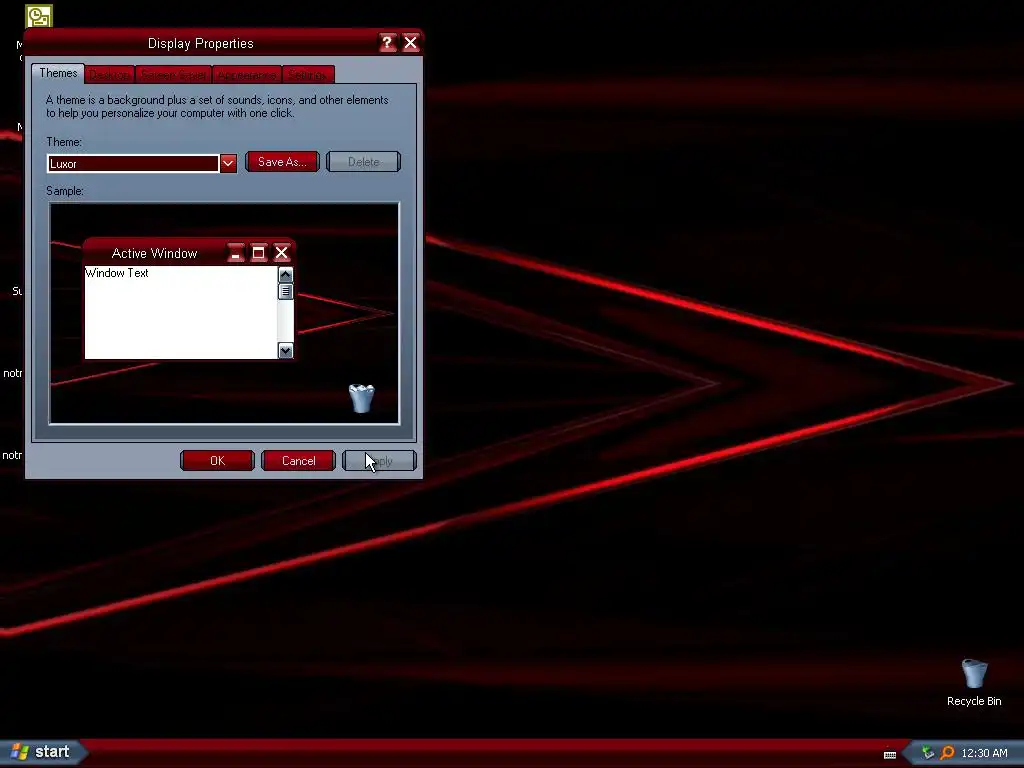Click the sample scrollbar thumb
Viewport: 1024px width, 768px height.
285,291
